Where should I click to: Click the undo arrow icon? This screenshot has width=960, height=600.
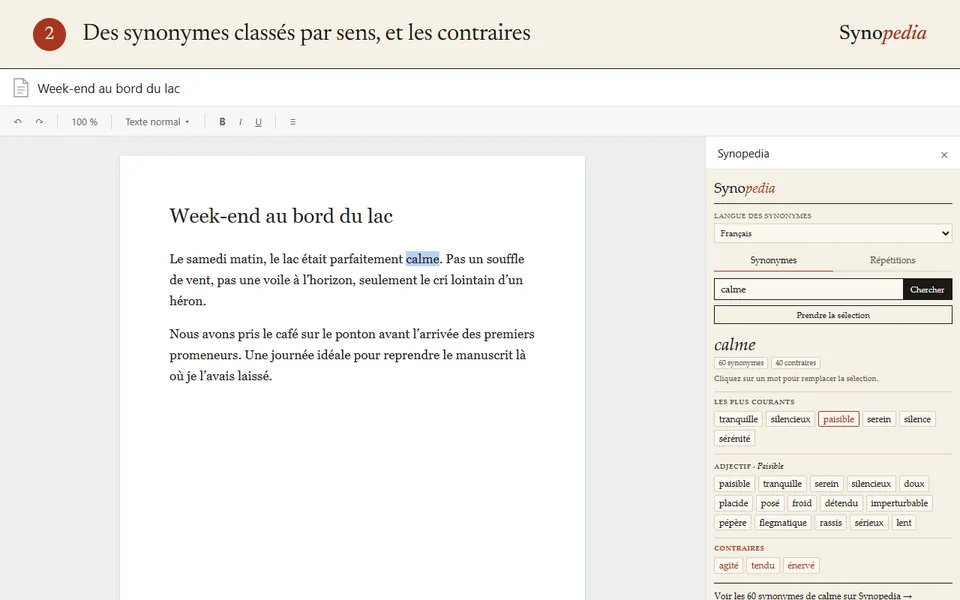pos(18,122)
